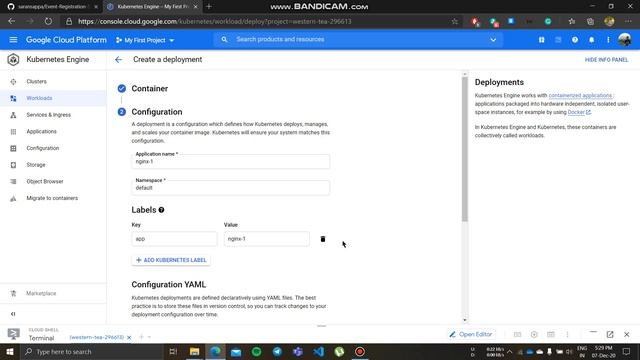
Task: Go back using Create a deployment arrow
Action: tap(118, 60)
